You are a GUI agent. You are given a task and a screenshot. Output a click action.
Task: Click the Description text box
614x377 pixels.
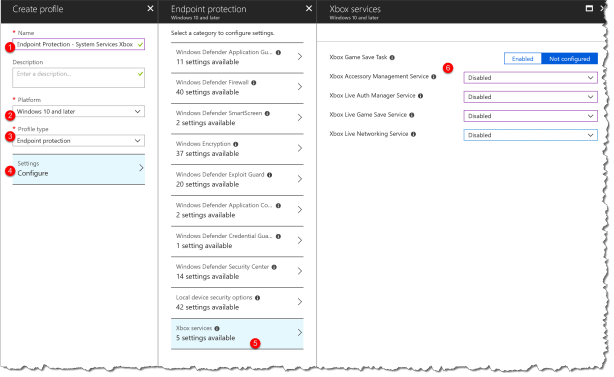tap(78, 78)
